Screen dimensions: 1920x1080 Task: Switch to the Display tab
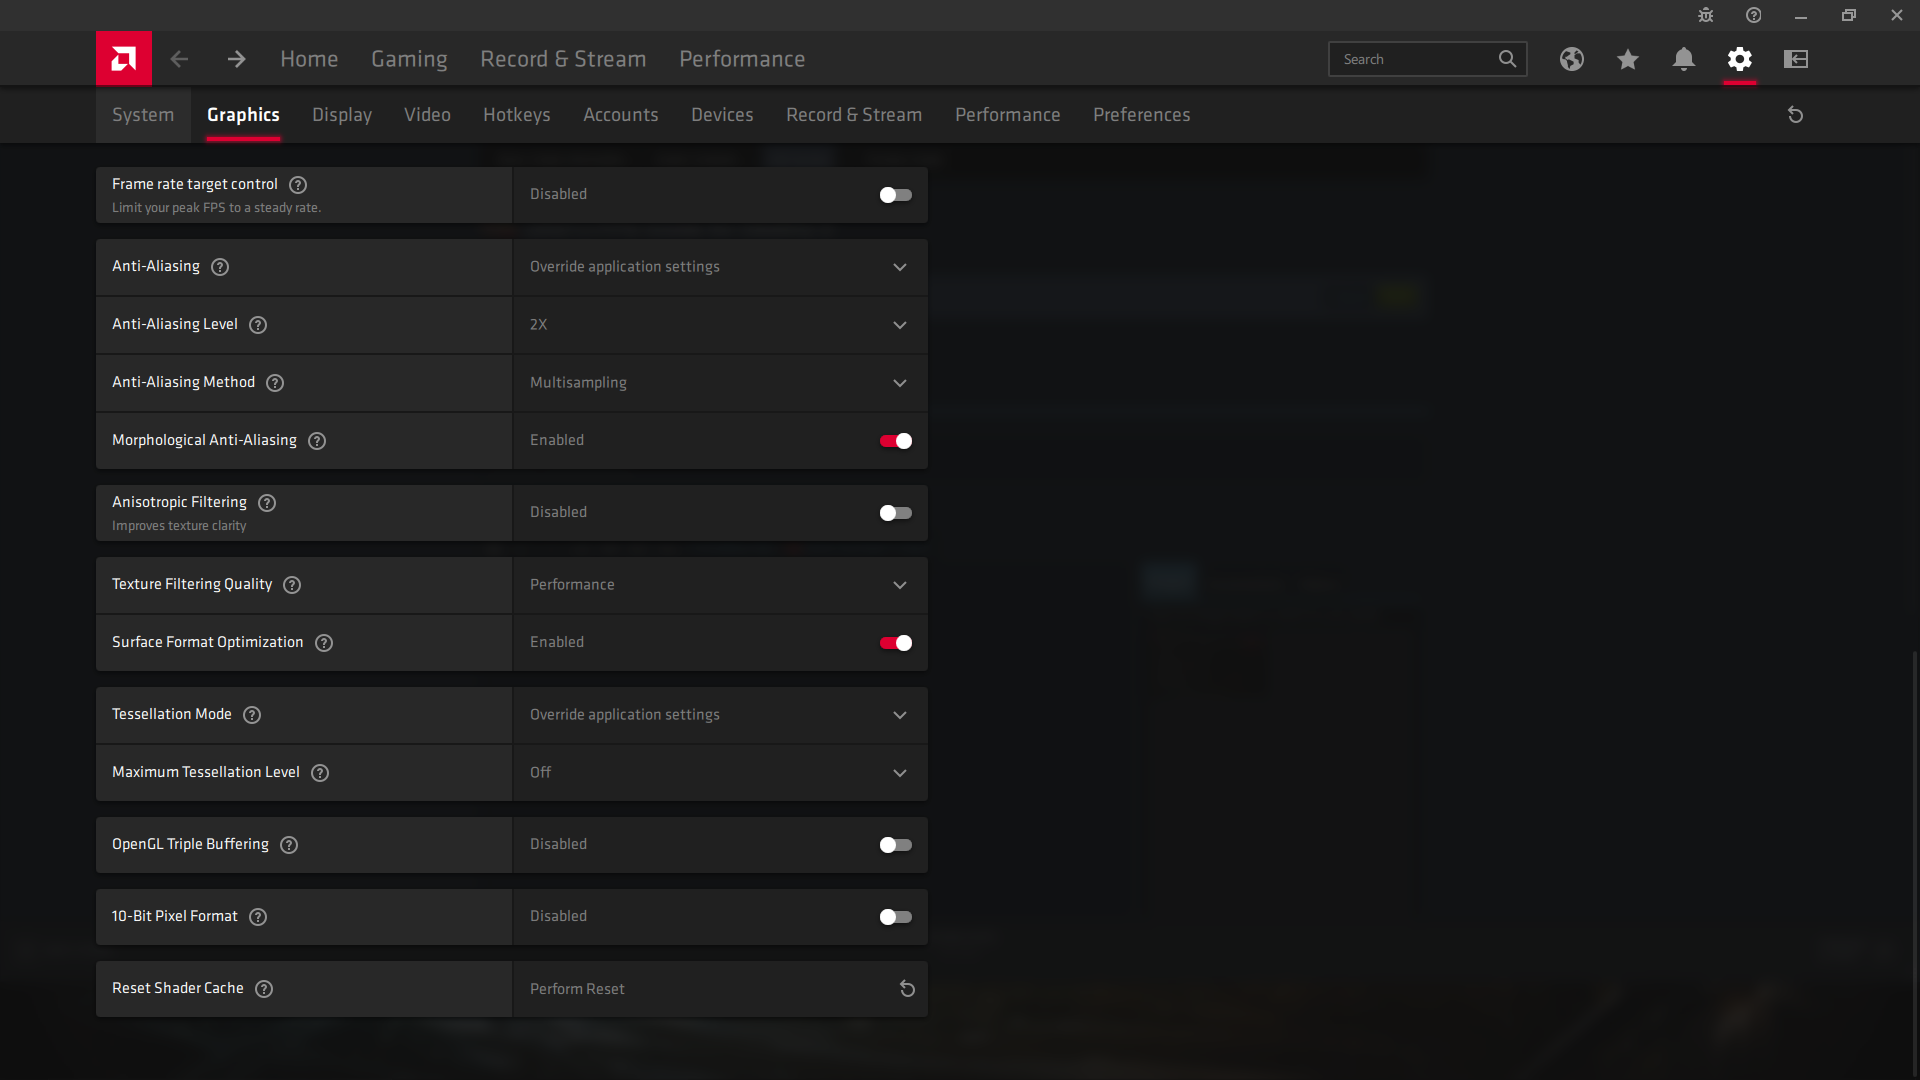coord(341,115)
